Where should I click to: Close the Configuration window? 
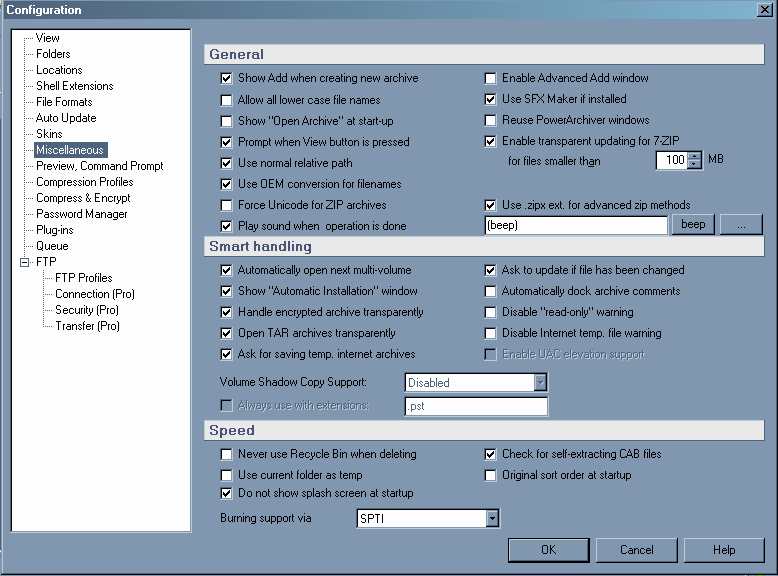point(765,10)
